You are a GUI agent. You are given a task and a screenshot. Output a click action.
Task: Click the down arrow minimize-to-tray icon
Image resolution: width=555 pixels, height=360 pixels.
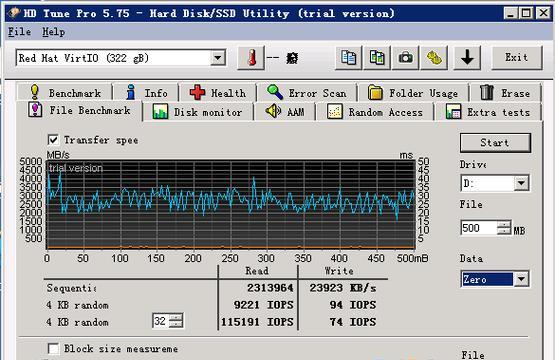tap(467, 58)
